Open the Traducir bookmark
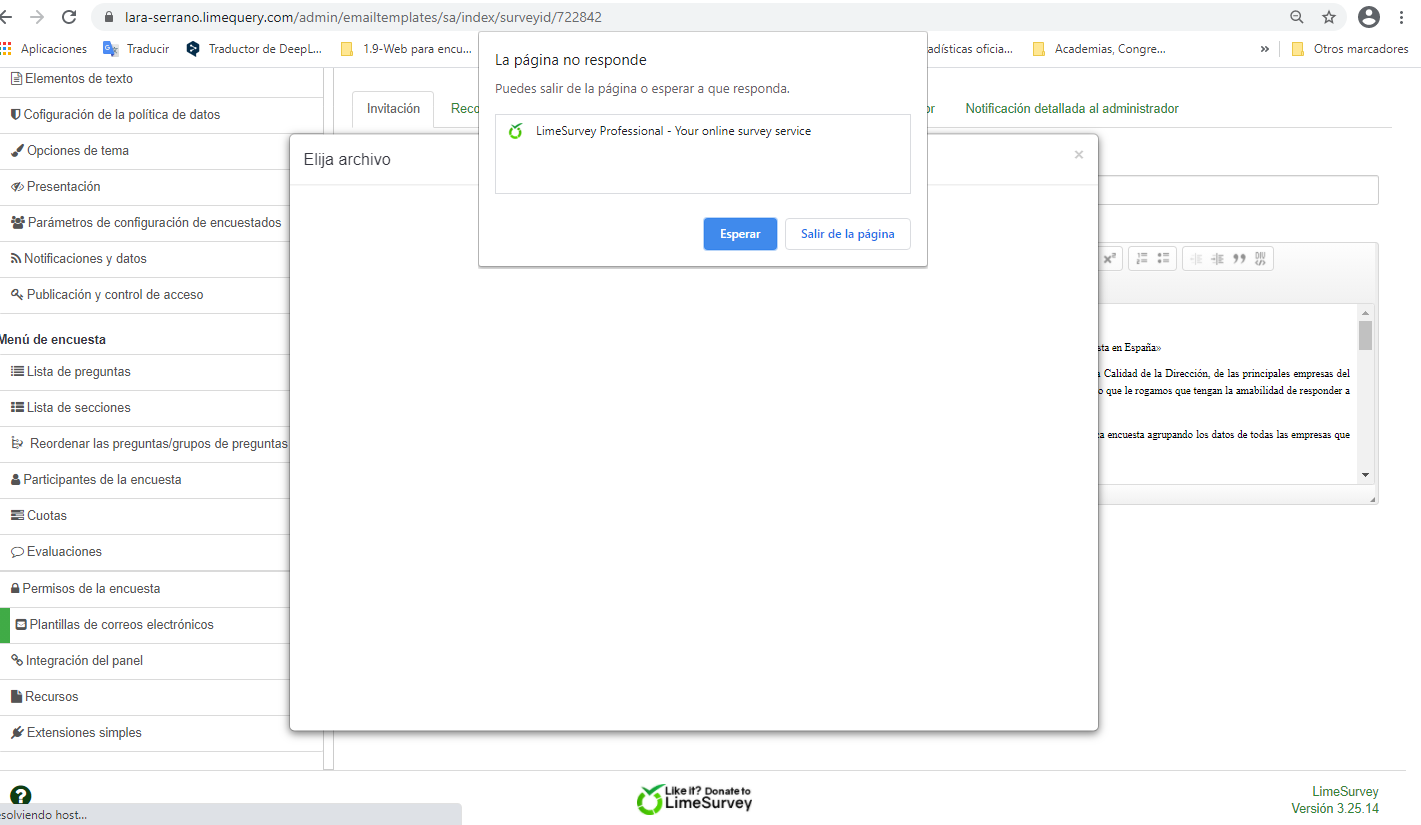Screen dimensions: 1421x825 point(136,48)
